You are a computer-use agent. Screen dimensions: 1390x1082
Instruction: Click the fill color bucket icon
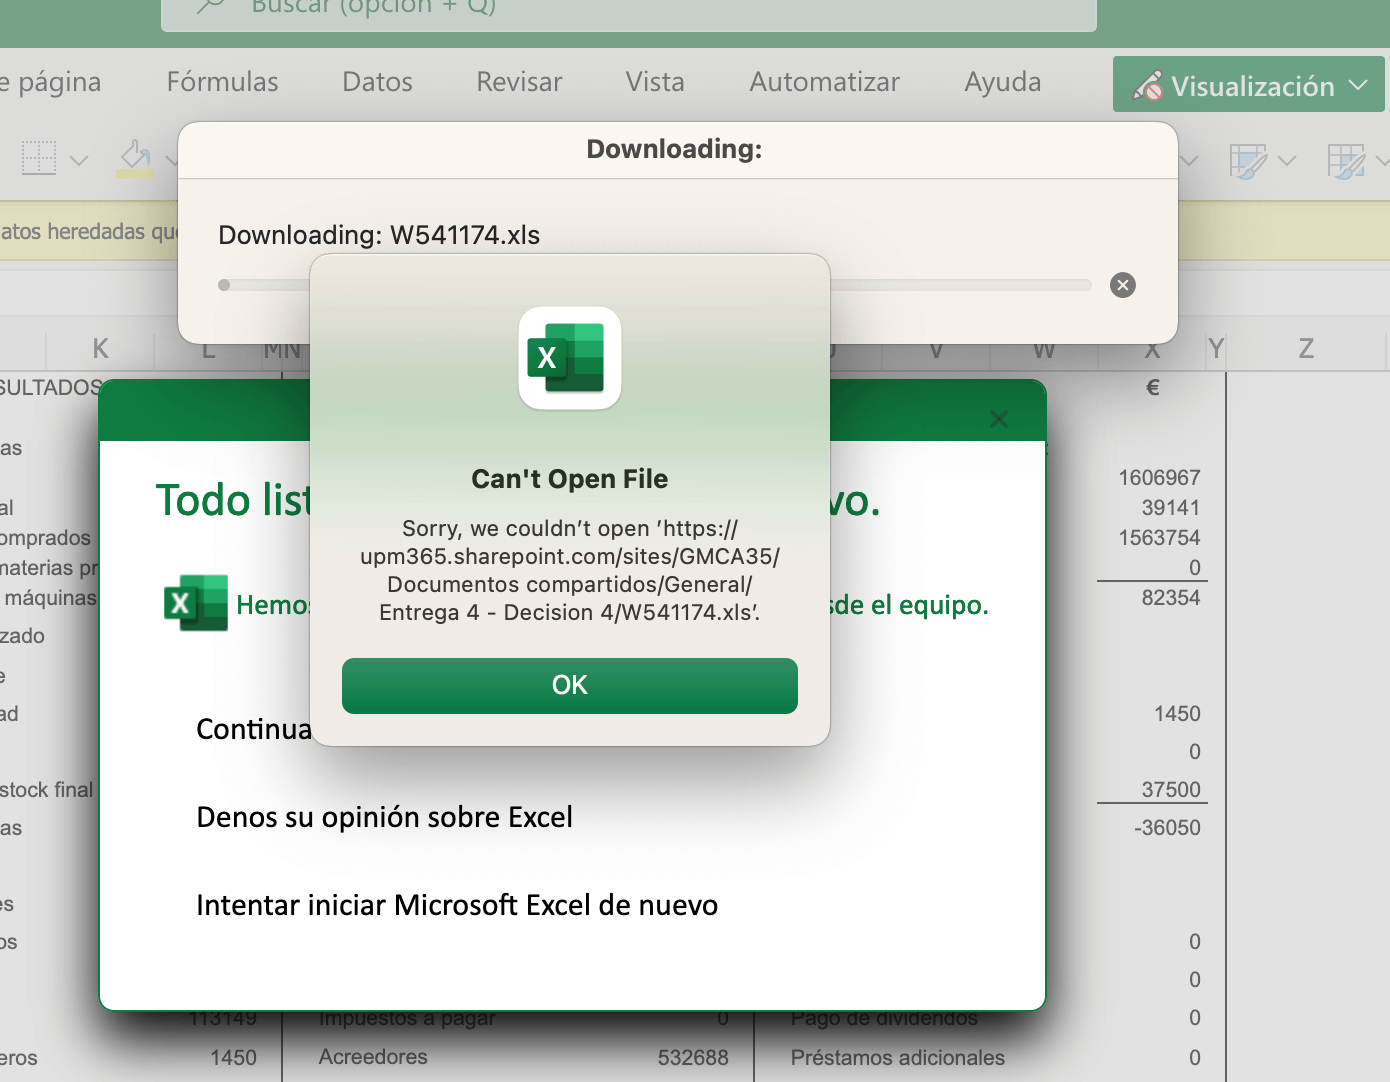(x=136, y=158)
